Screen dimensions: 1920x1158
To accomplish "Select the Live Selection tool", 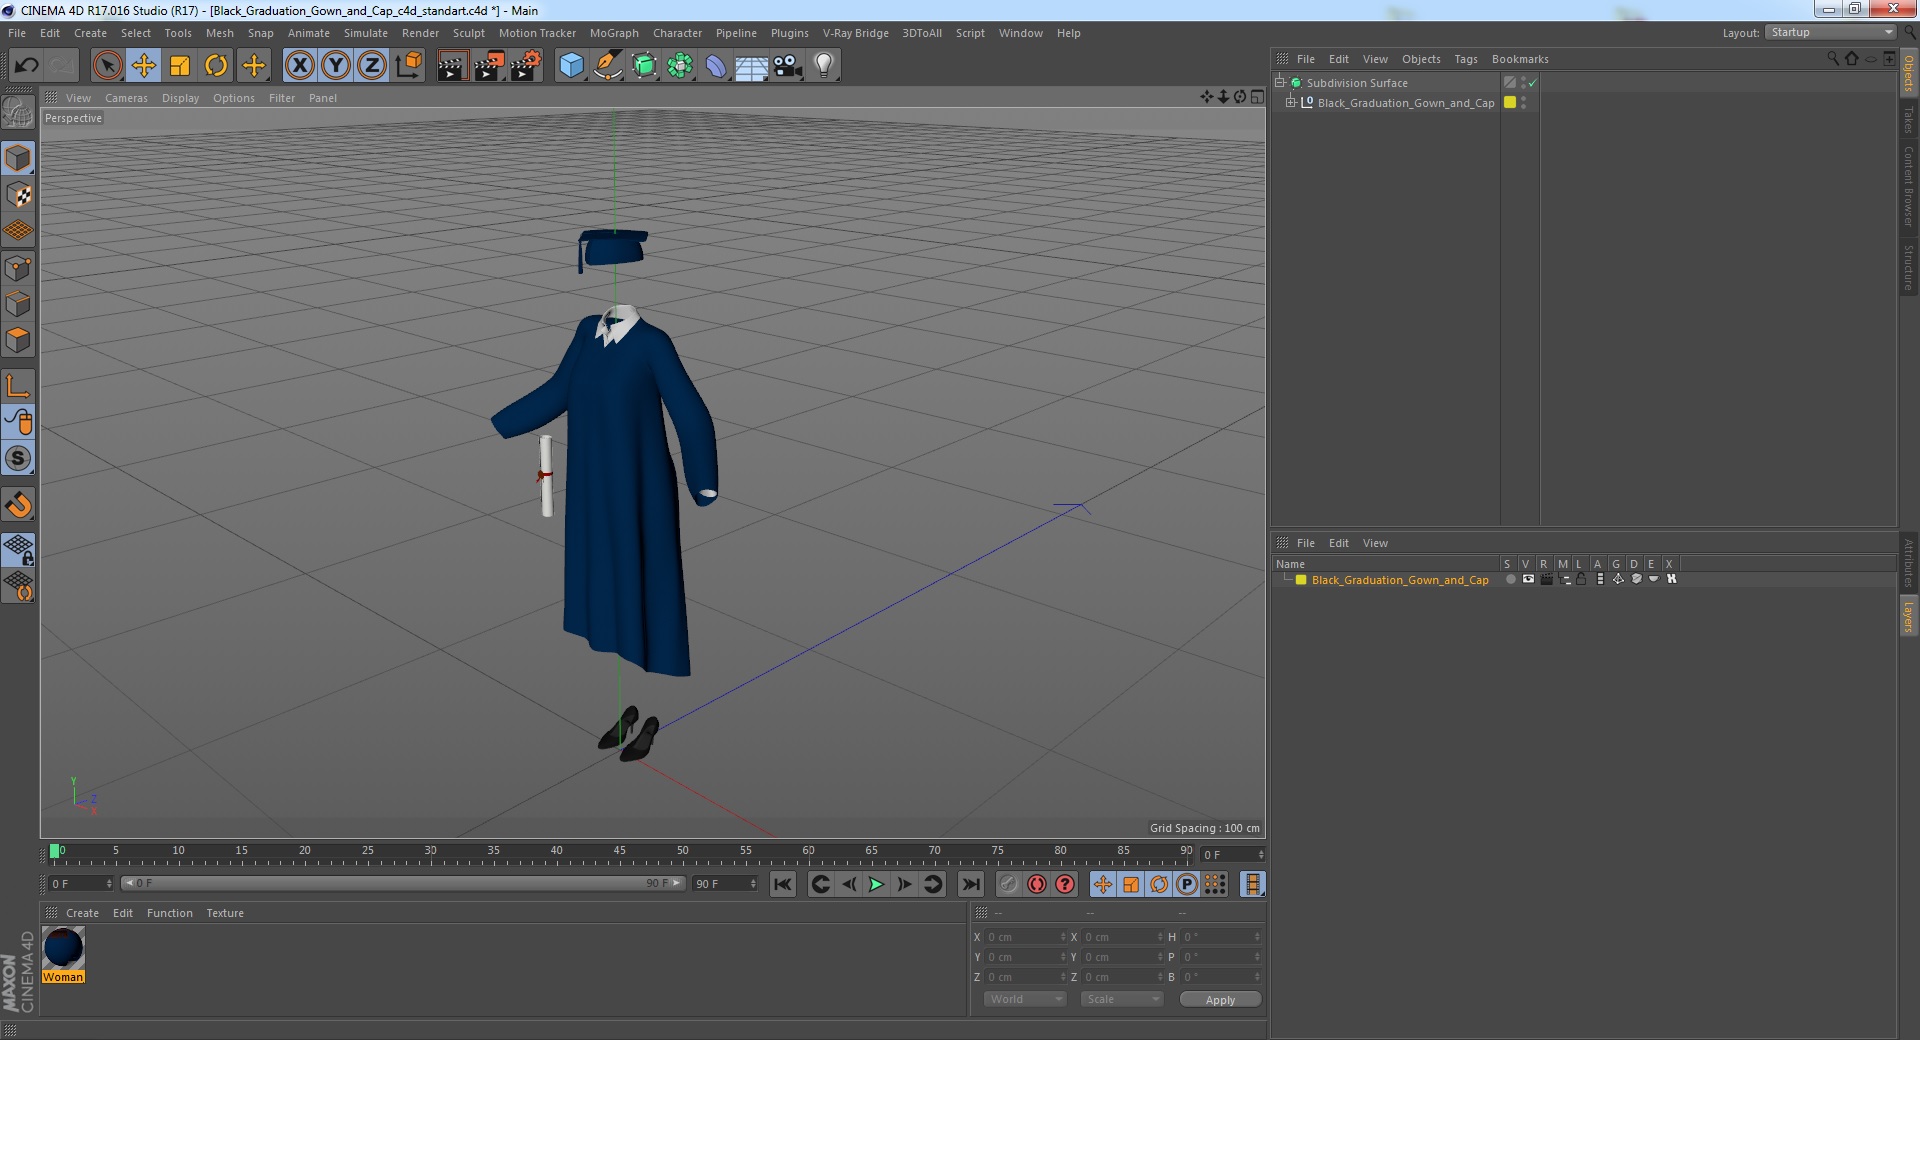I will tap(107, 66).
